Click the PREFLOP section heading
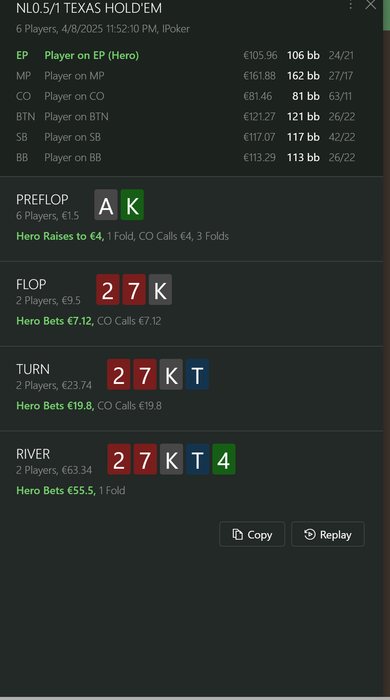 [42, 199]
